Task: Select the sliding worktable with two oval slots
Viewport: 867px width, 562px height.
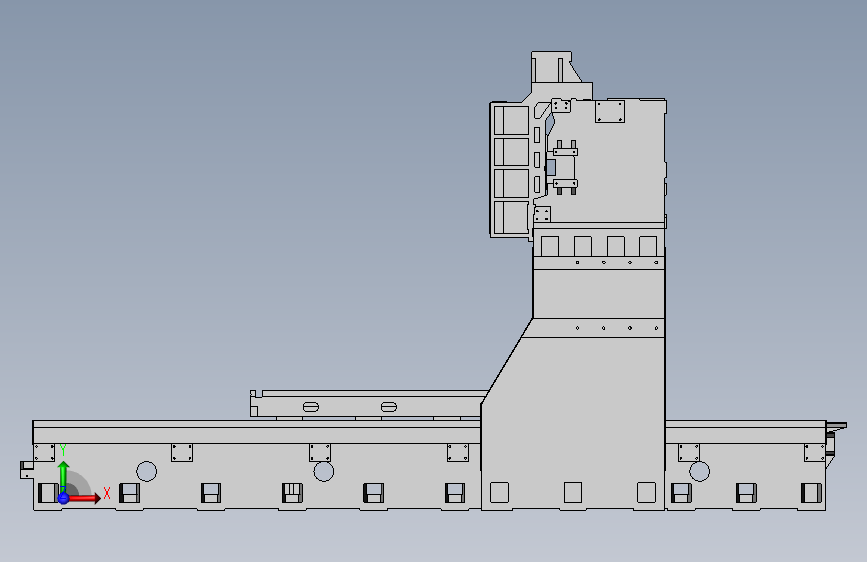Action: coord(367,404)
